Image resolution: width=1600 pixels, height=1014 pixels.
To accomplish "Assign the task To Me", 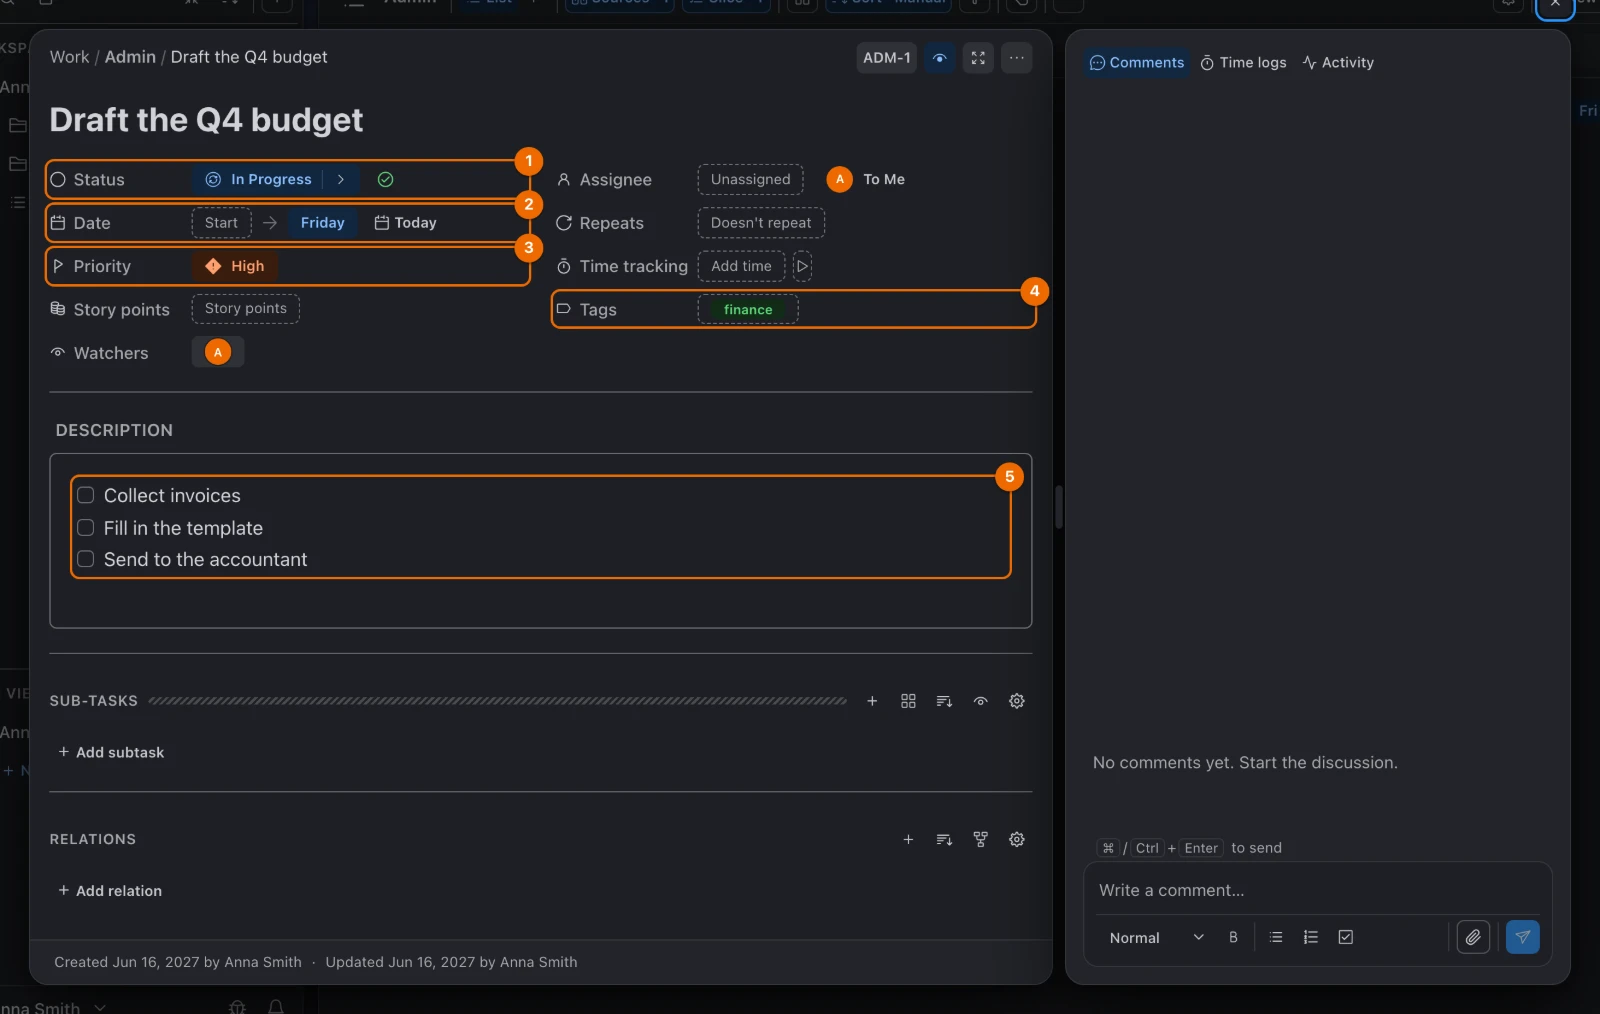I will coord(867,179).
